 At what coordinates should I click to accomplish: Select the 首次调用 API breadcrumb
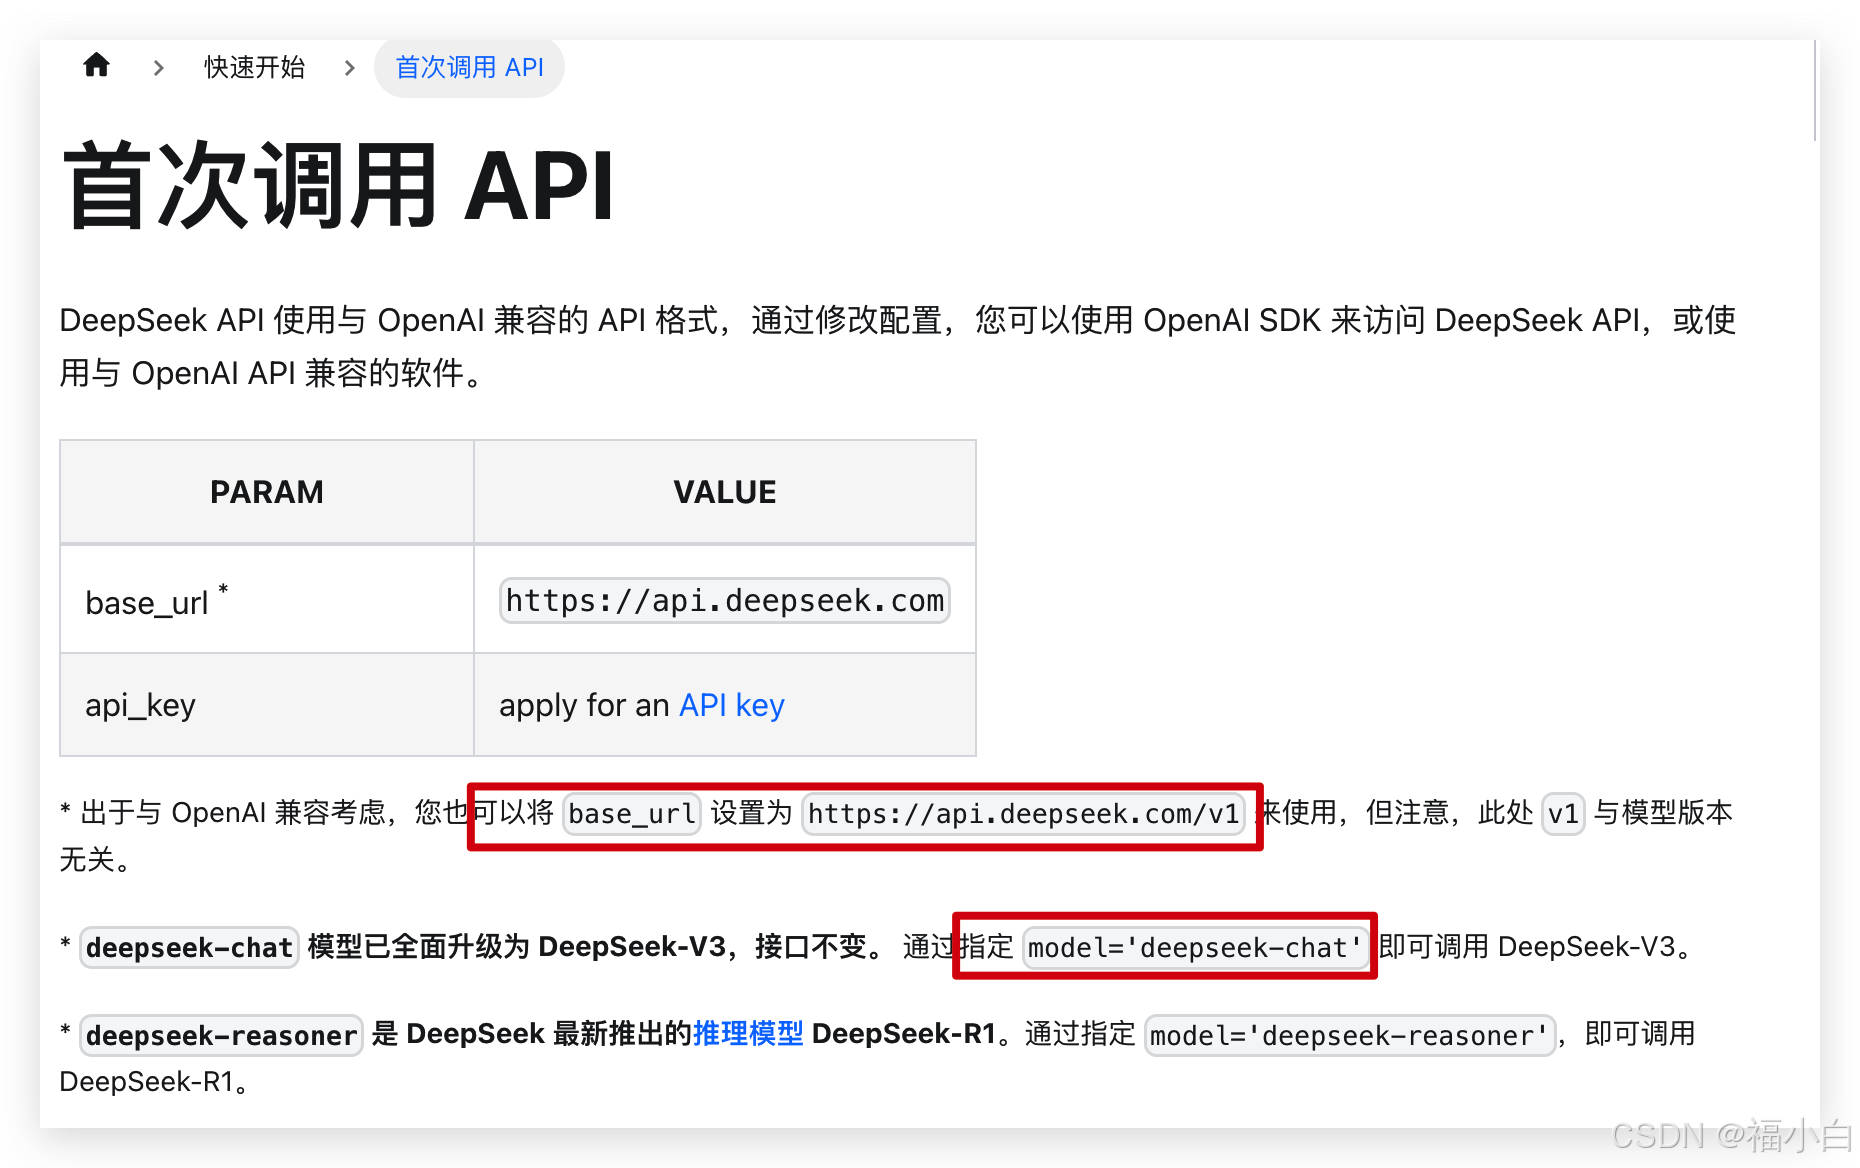(469, 67)
